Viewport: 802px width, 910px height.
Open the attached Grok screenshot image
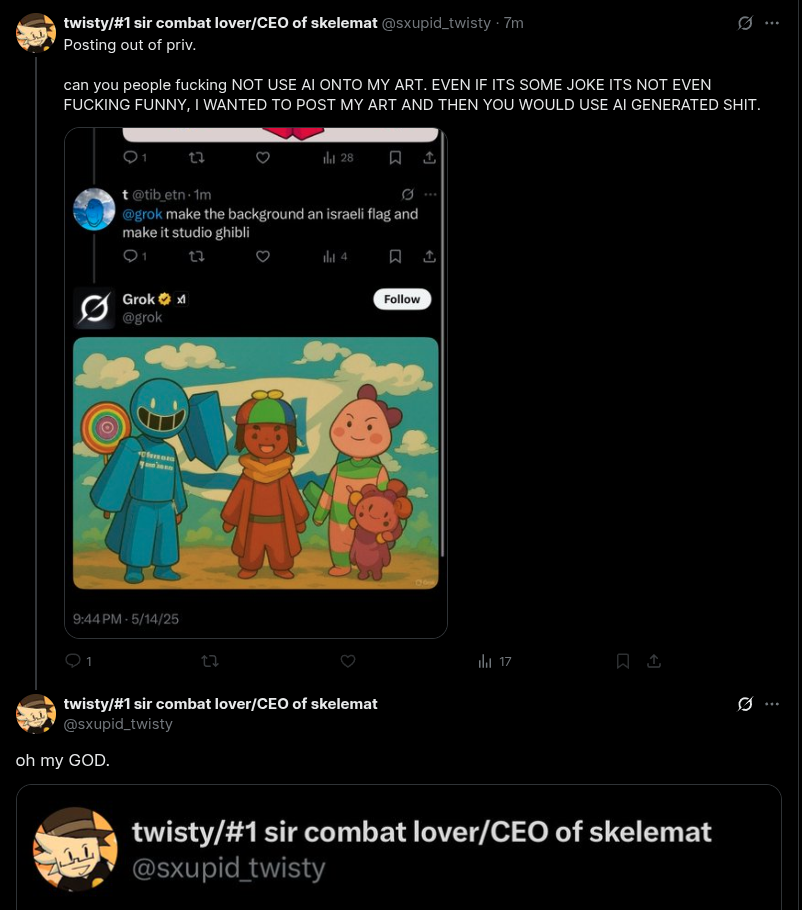click(x=256, y=382)
